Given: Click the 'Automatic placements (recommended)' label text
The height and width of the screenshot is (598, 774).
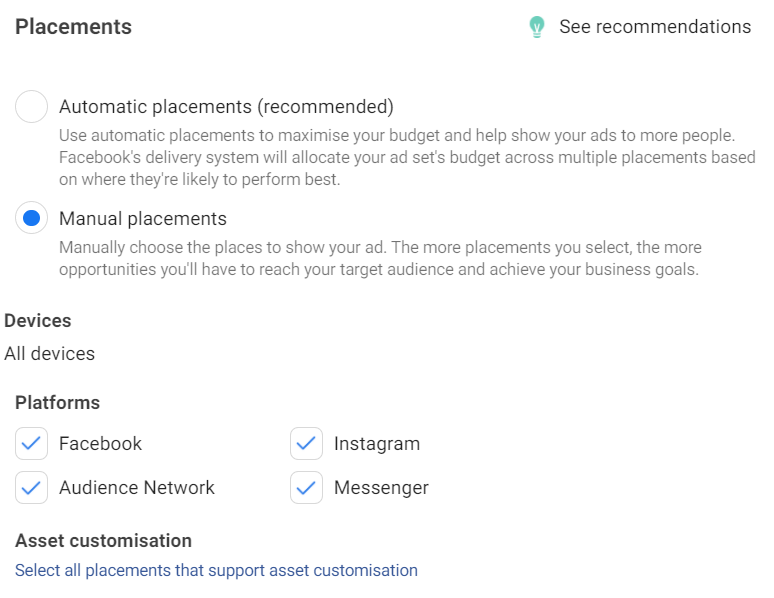Looking at the screenshot, I should [226, 107].
